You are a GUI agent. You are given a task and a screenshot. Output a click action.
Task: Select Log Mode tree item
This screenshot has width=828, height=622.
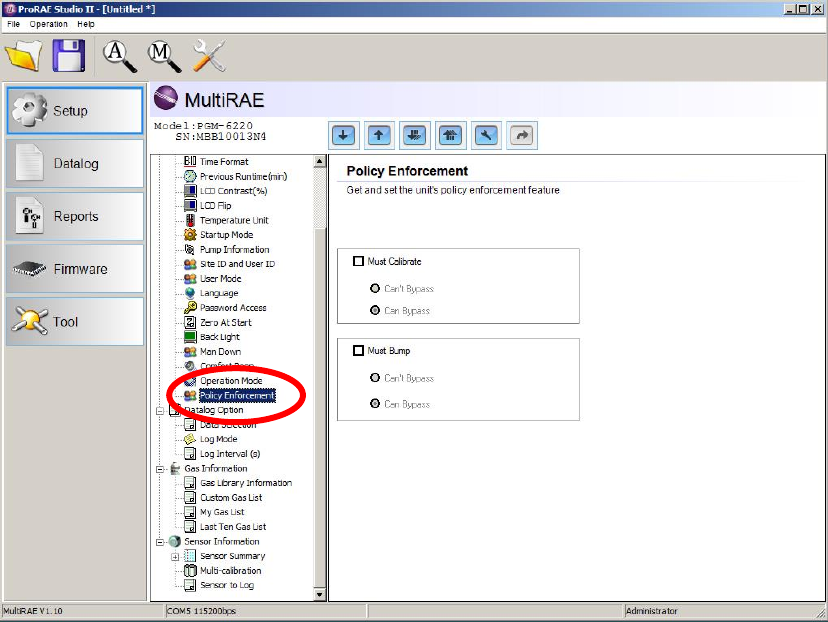point(219,439)
